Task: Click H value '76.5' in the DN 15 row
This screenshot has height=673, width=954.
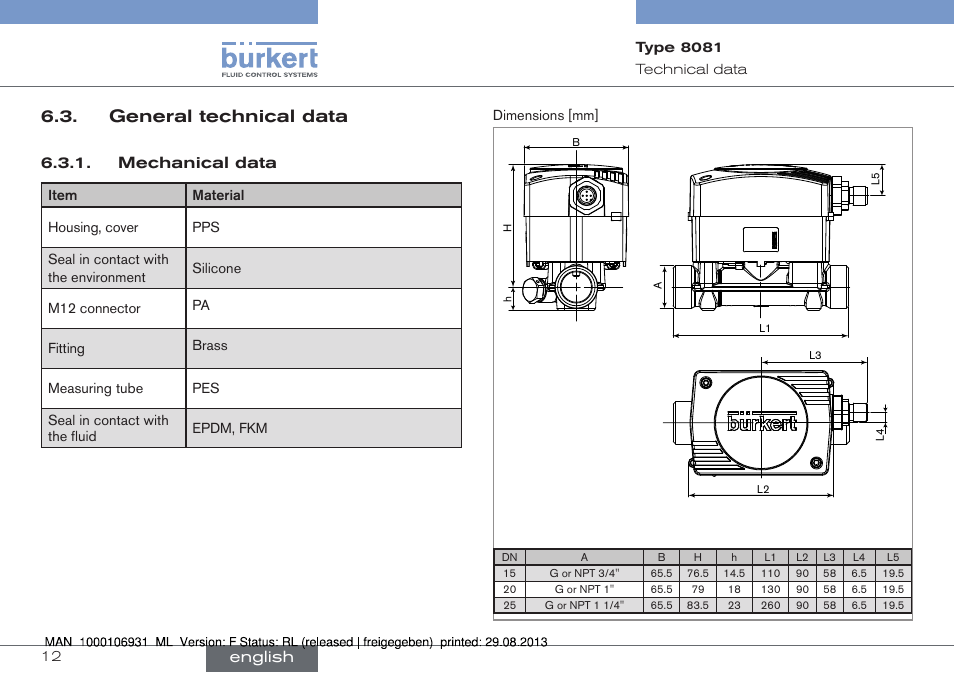Action: [x=698, y=573]
